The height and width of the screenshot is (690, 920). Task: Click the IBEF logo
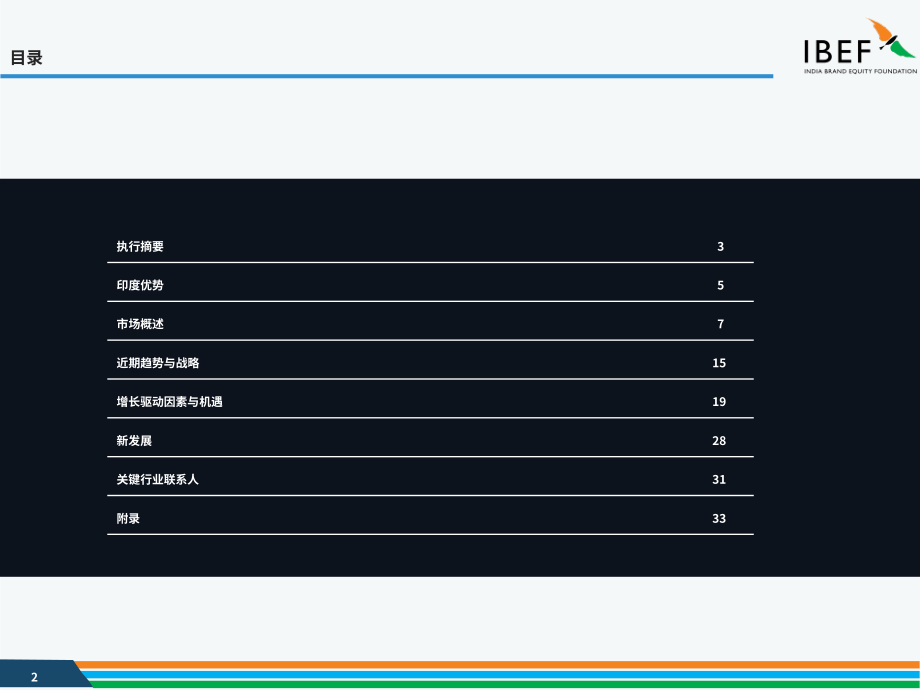[x=860, y=46]
